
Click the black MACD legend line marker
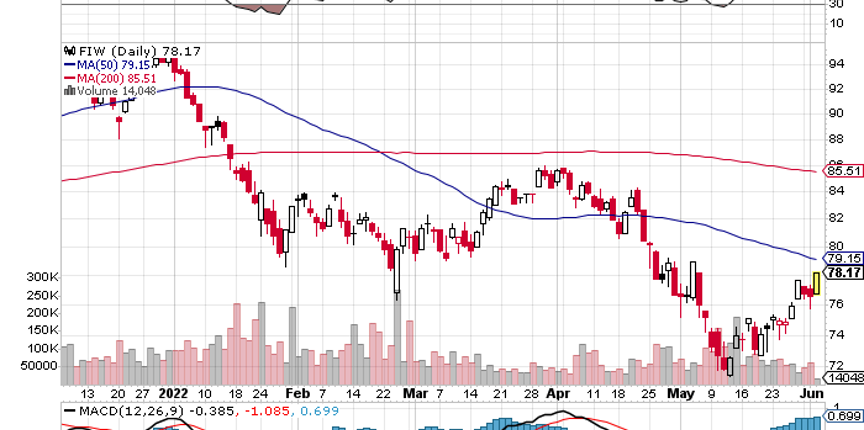[70, 411]
